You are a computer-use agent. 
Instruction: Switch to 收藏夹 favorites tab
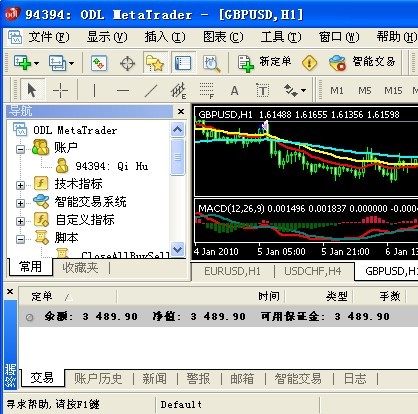click(80, 268)
